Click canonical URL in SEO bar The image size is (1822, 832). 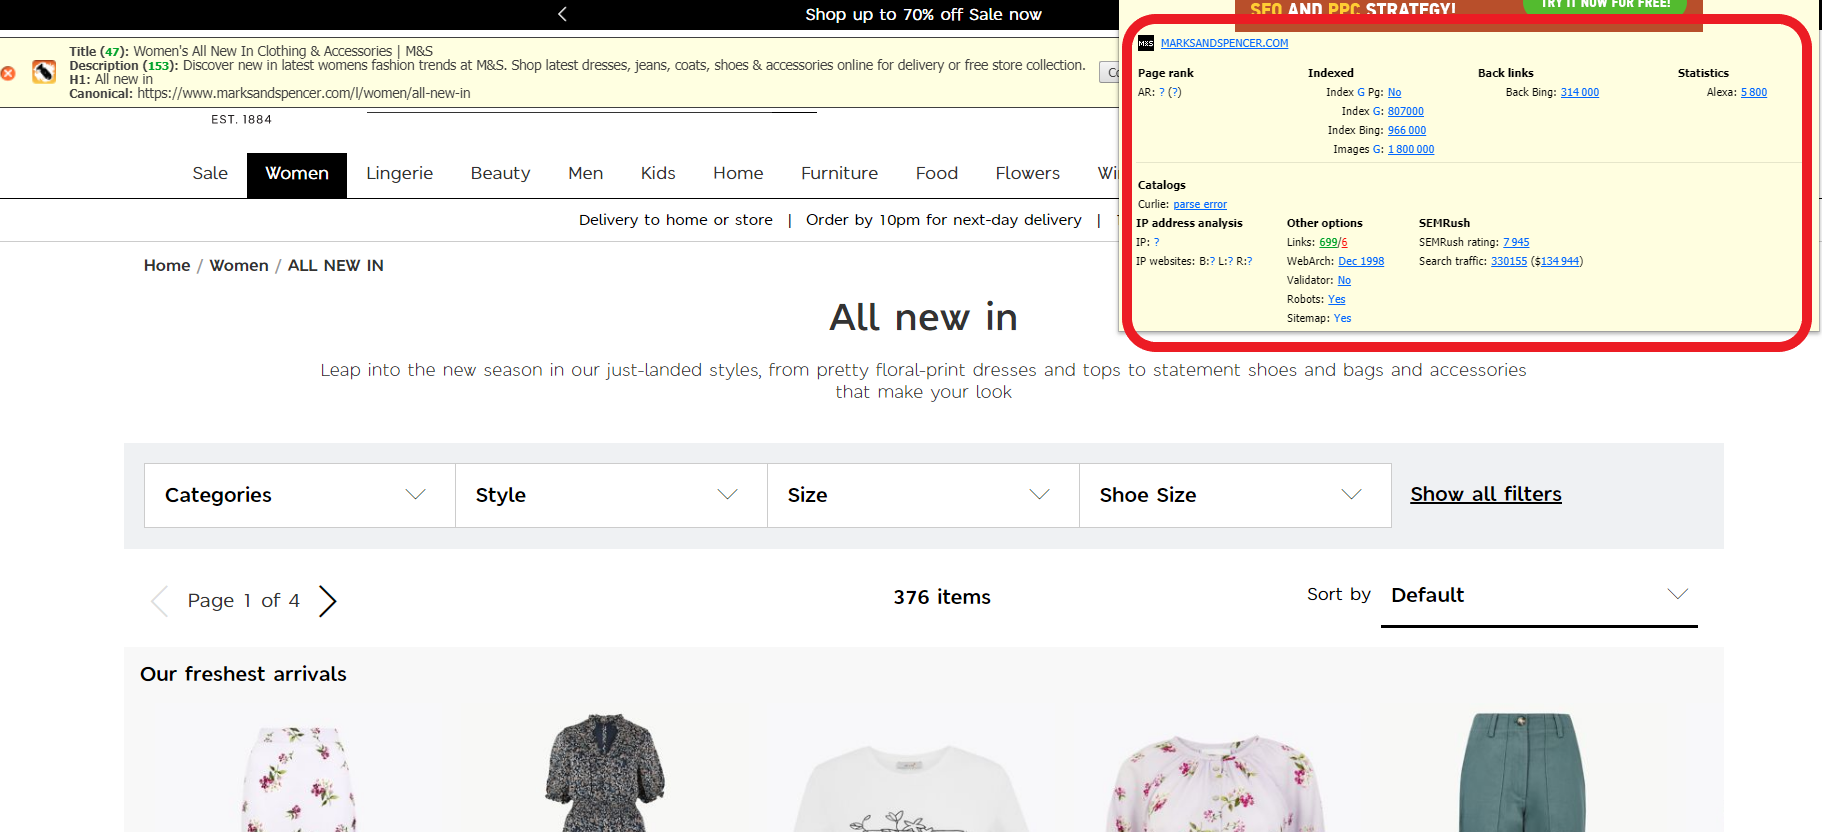pyautogui.click(x=303, y=93)
